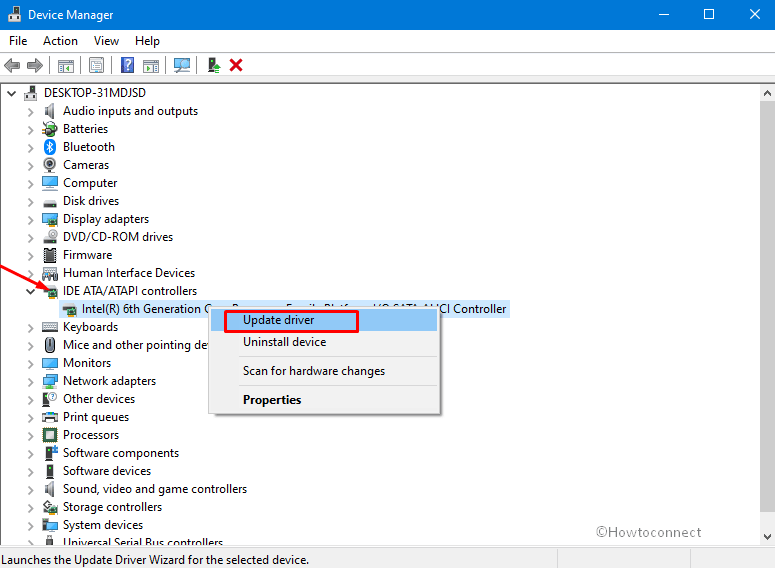Viewport: 775px width, 568px height.
Task: Click the Action Pane toolbar icon
Action: [151, 65]
